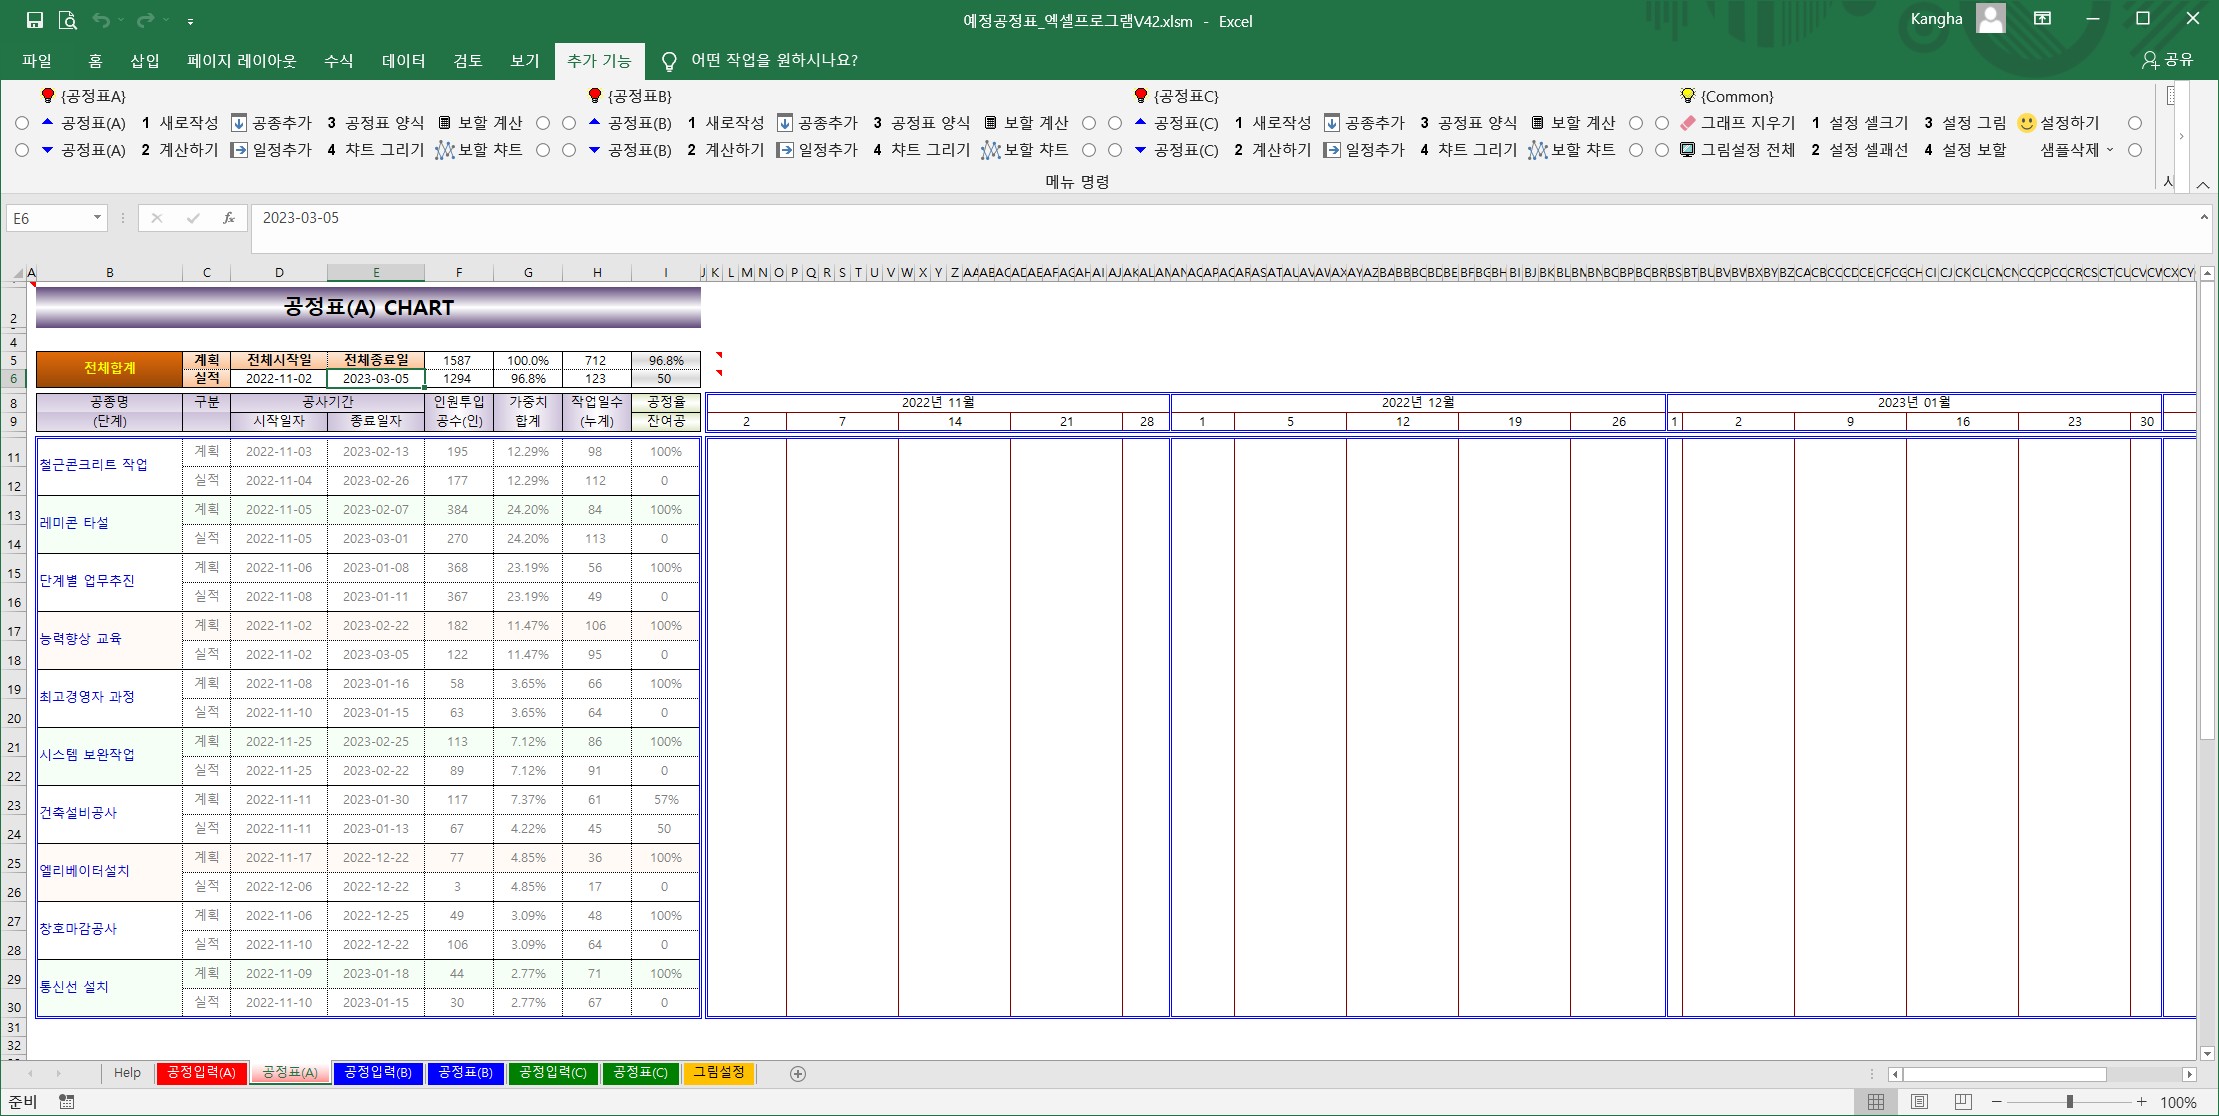Image resolution: width=2219 pixels, height=1116 pixels.
Task: Select radio button left of upper 공정표(B)
Action: click(569, 123)
